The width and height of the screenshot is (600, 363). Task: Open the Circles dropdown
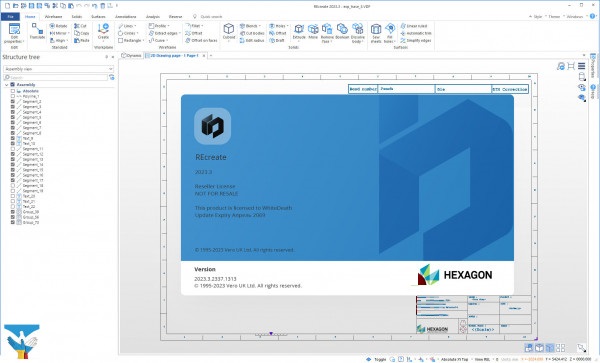point(129,33)
